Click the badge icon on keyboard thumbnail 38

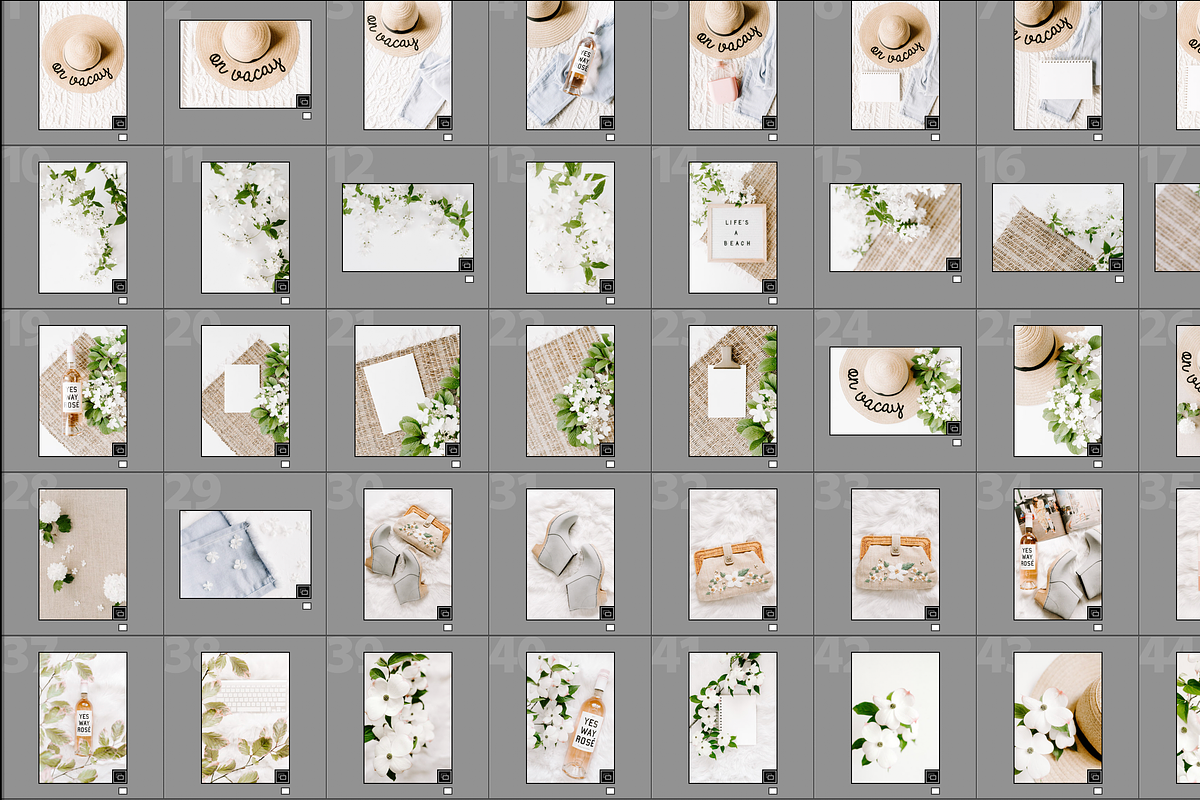[x=281, y=775]
